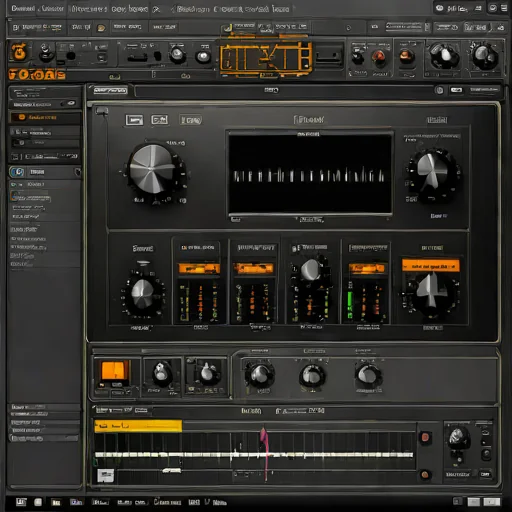Click the second small knob after the orange pad

point(209,372)
